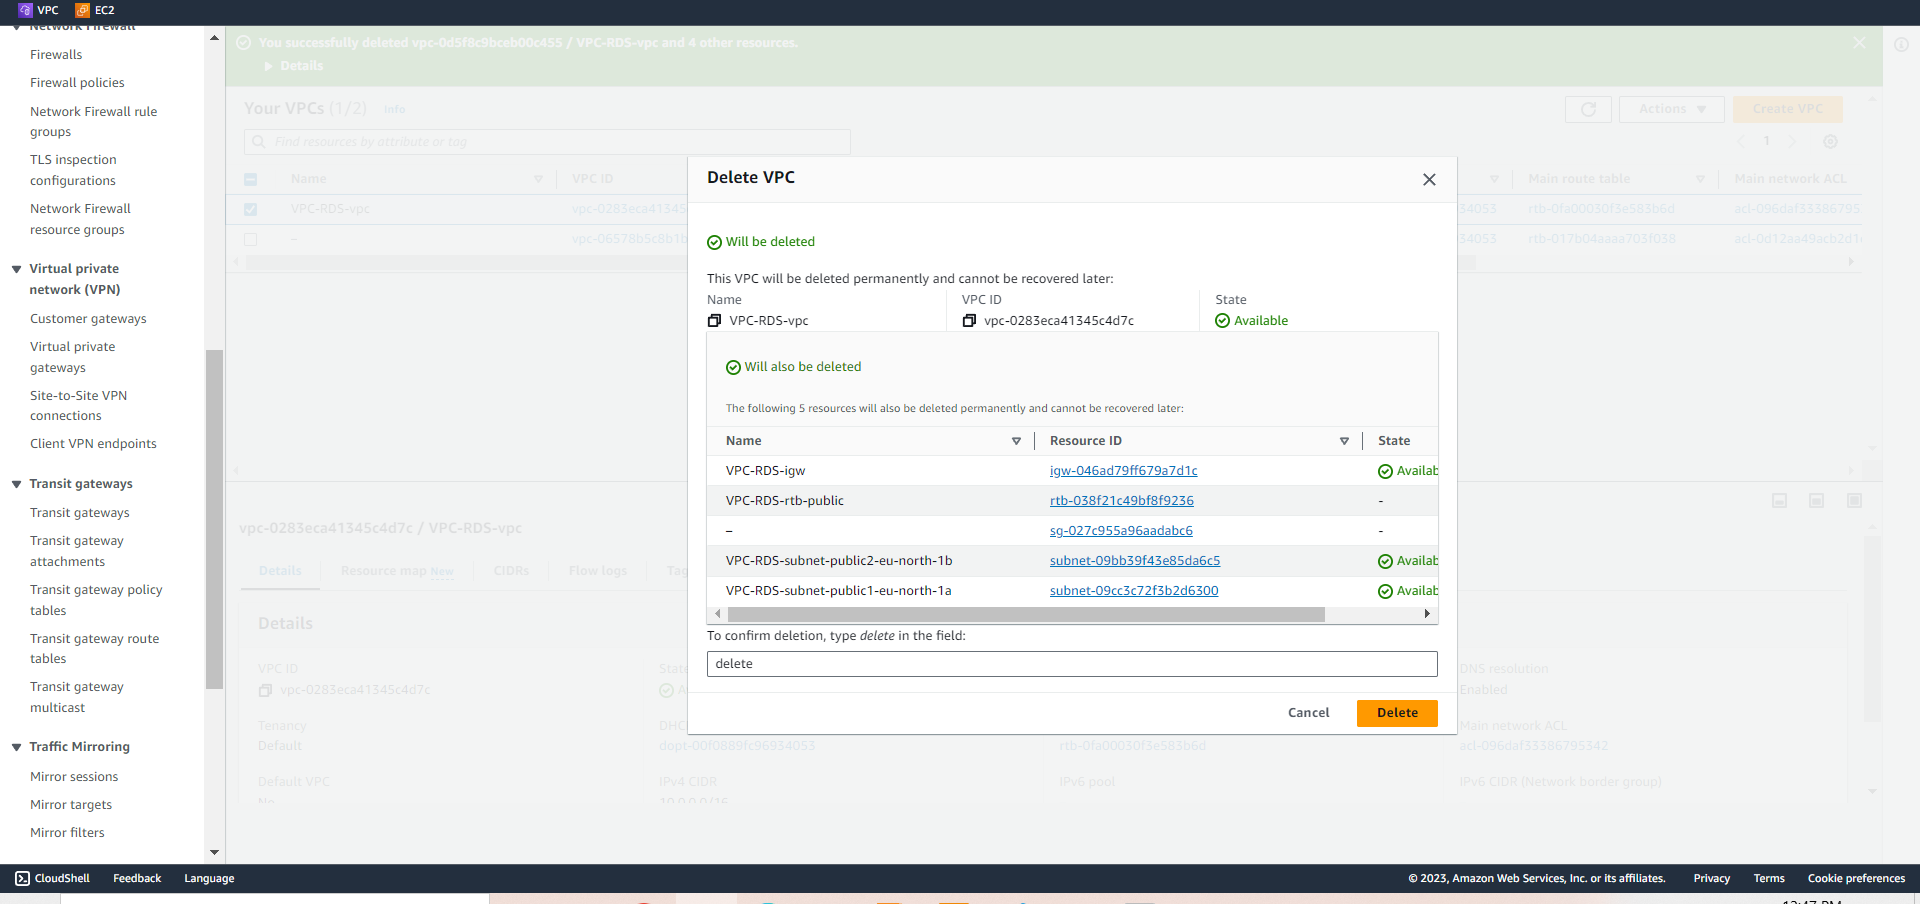Screen dimensions: 1920x904
Task: Open Mirror targets in sidebar
Action: click(x=71, y=805)
